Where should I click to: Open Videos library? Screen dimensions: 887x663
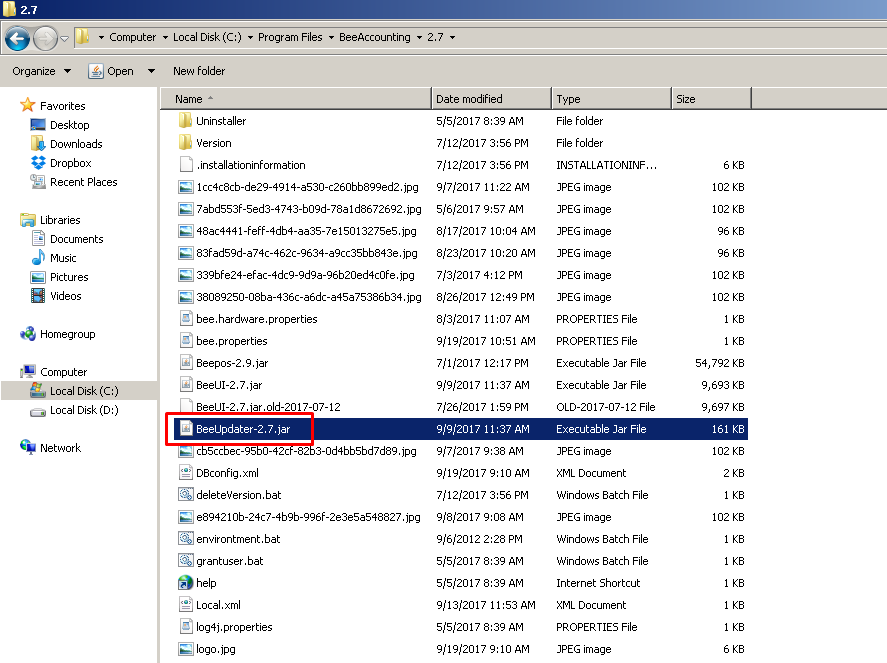point(66,296)
